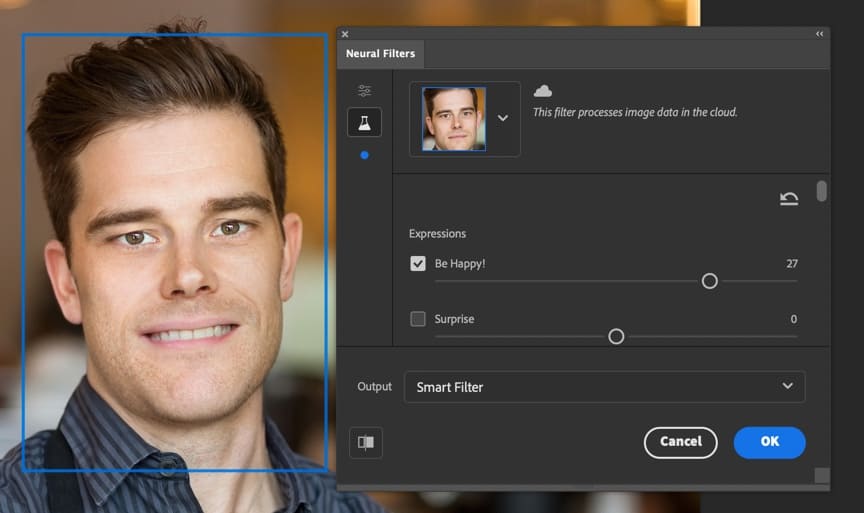Switch to the Neural Filters tab

click(380, 54)
